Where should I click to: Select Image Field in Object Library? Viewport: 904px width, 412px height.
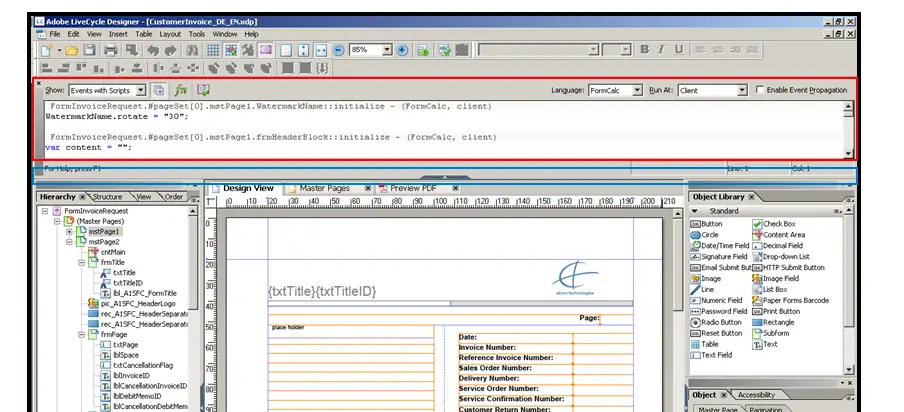775,278
